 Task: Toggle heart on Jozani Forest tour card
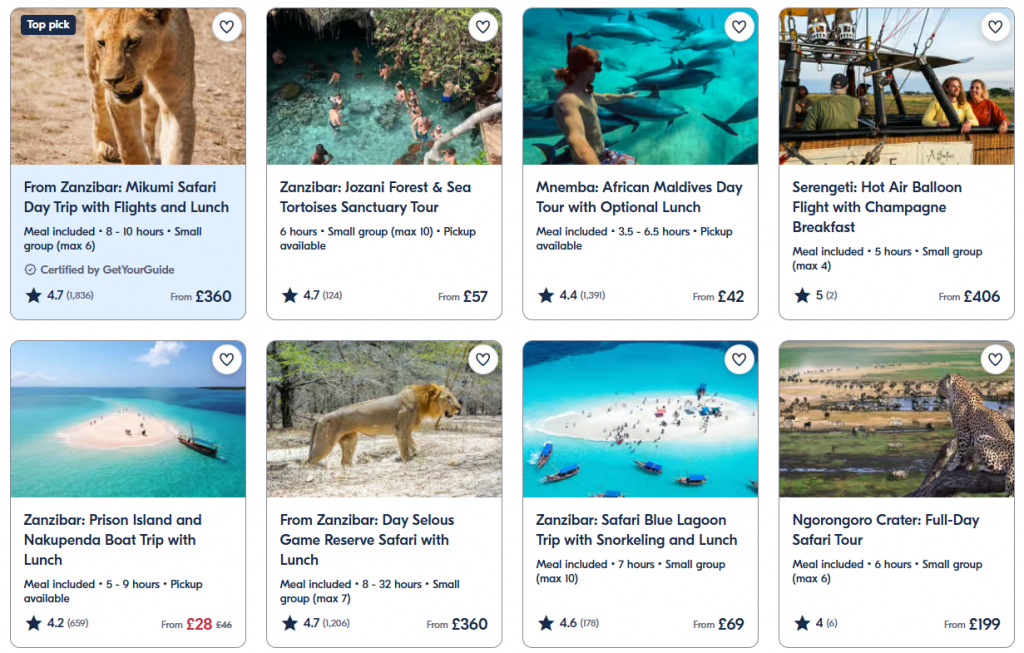(x=483, y=27)
